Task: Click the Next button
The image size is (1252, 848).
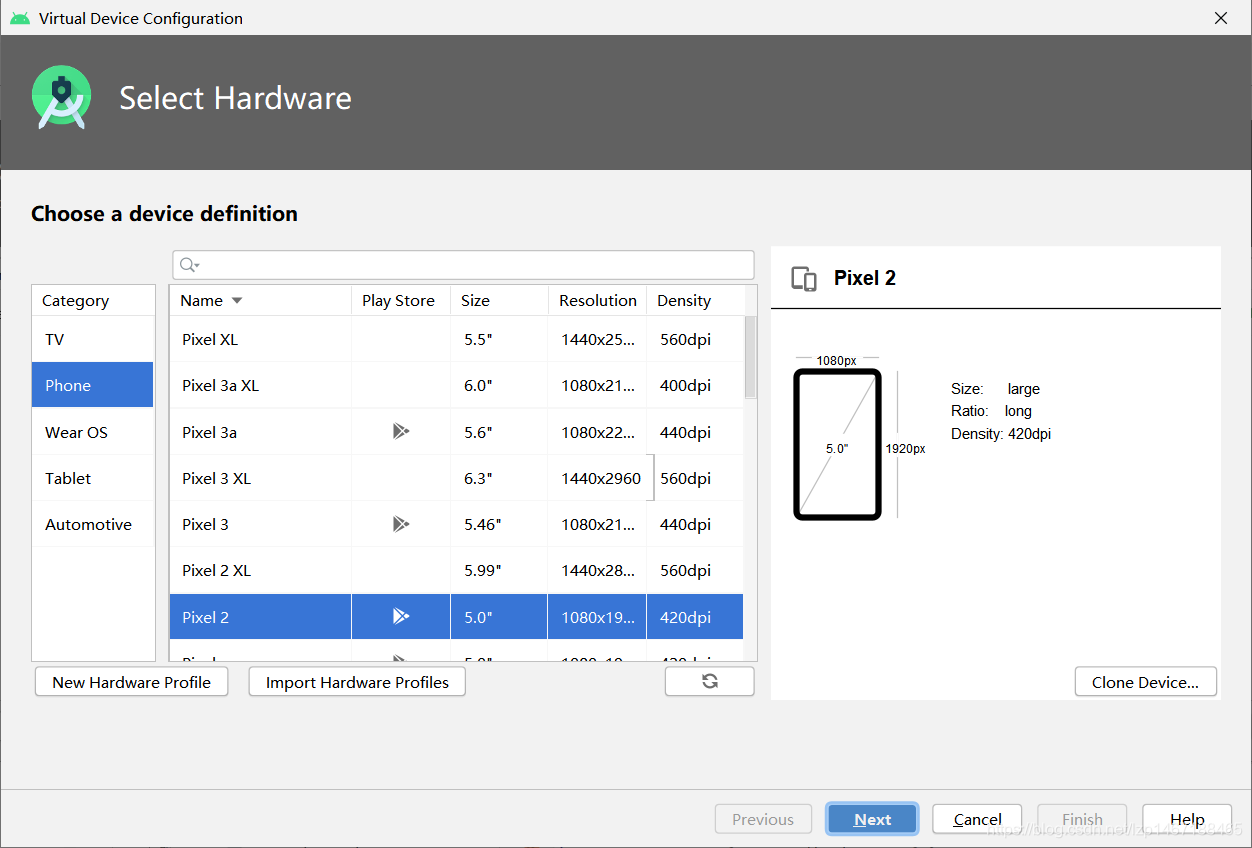Action: [872, 819]
